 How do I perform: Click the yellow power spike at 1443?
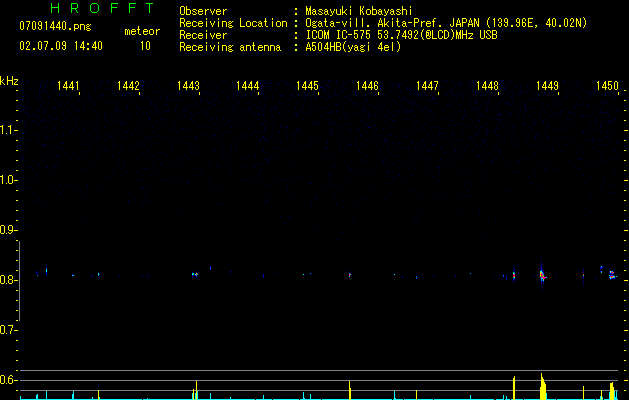click(x=196, y=390)
